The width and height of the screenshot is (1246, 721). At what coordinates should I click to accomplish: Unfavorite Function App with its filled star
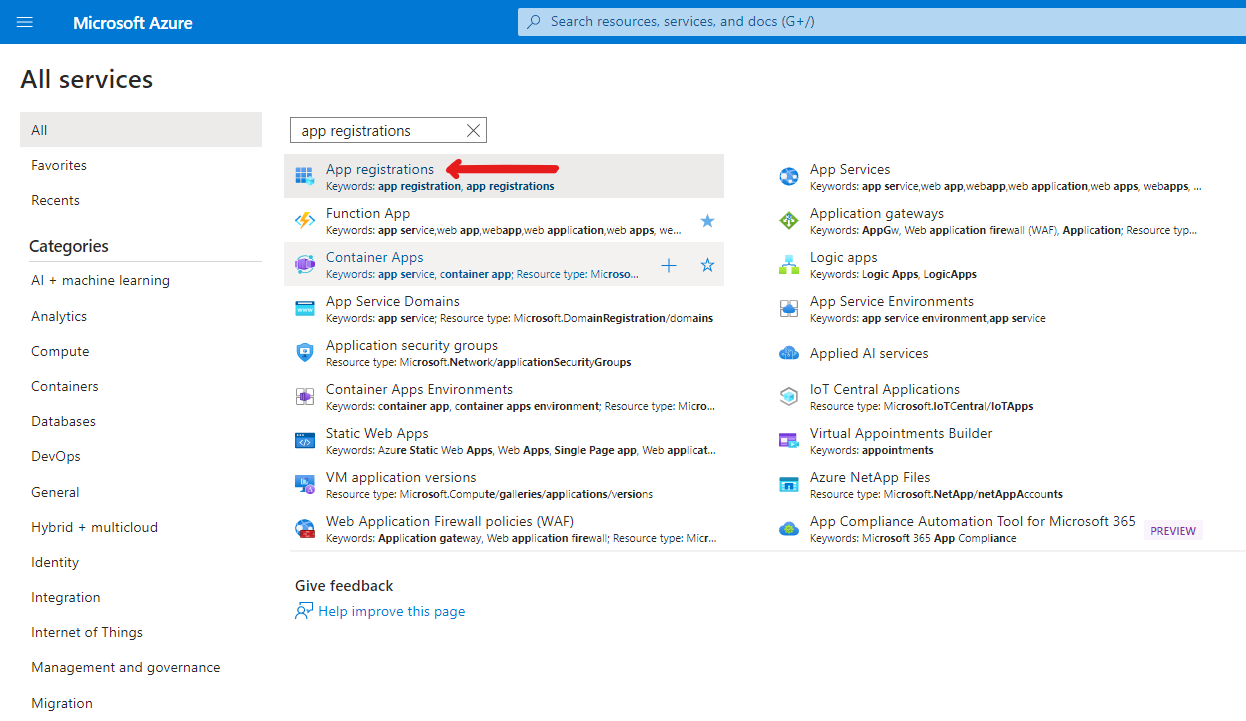[x=707, y=221]
